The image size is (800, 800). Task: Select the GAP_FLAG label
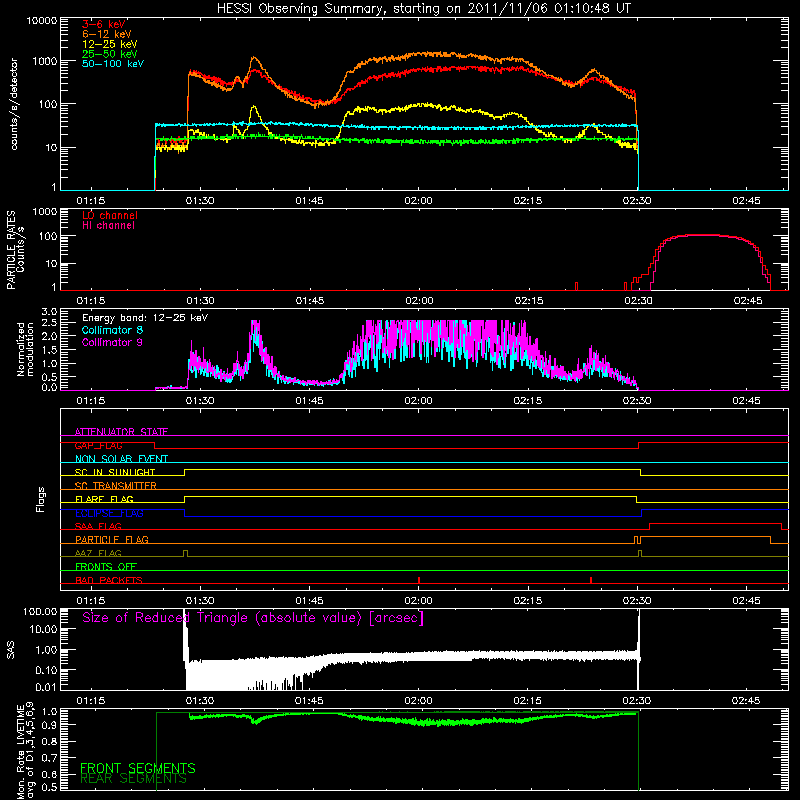[98, 445]
